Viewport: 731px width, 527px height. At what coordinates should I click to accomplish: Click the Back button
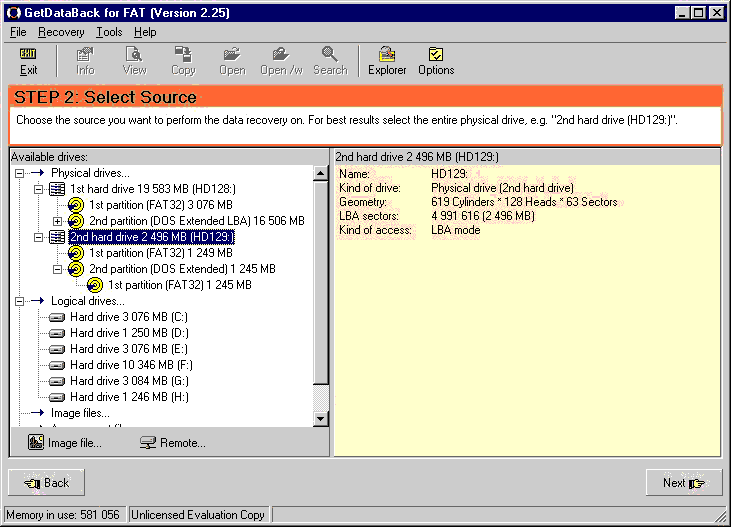tap(47, 483)
